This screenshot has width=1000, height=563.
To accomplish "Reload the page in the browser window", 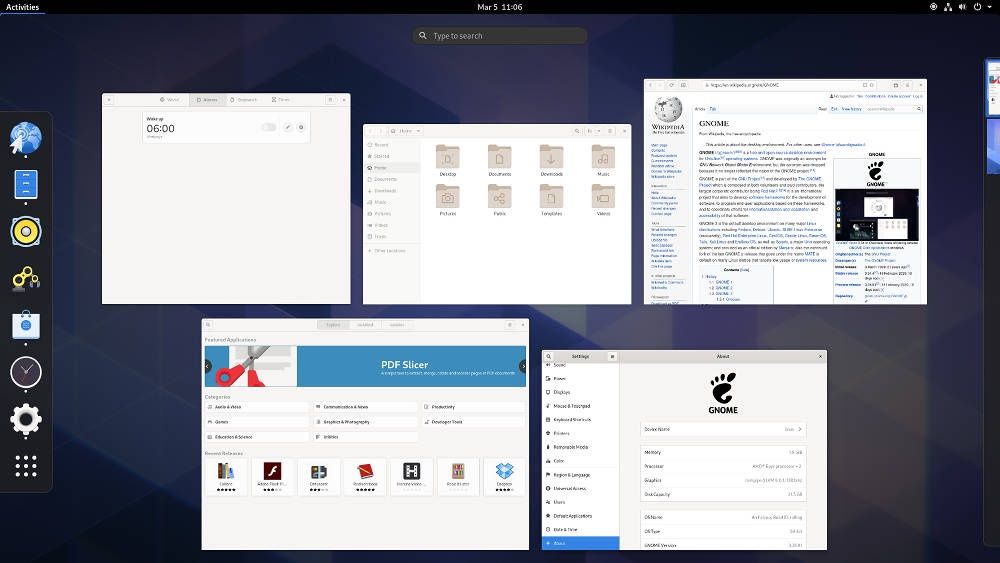I will pos(672,85).
